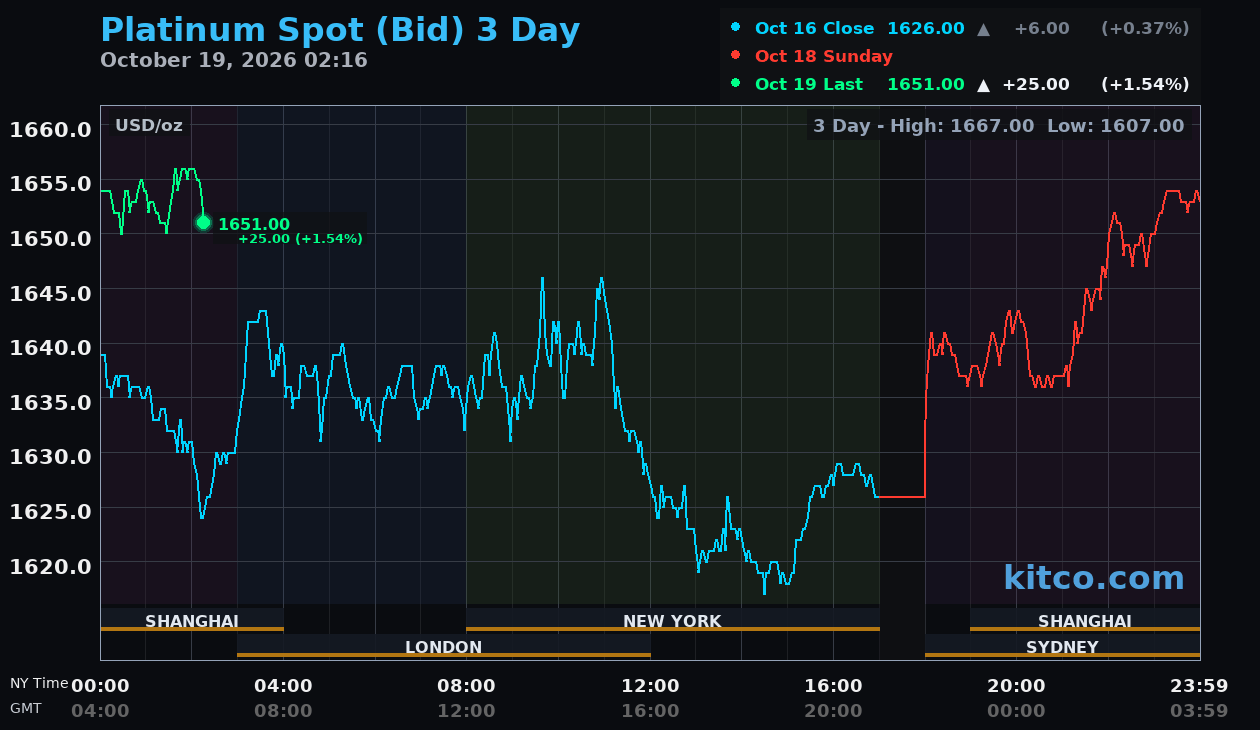This screenshot has height=730, width=1260.
Task: Click the 08:00 NY time tick
Action: tap(466, 686)
